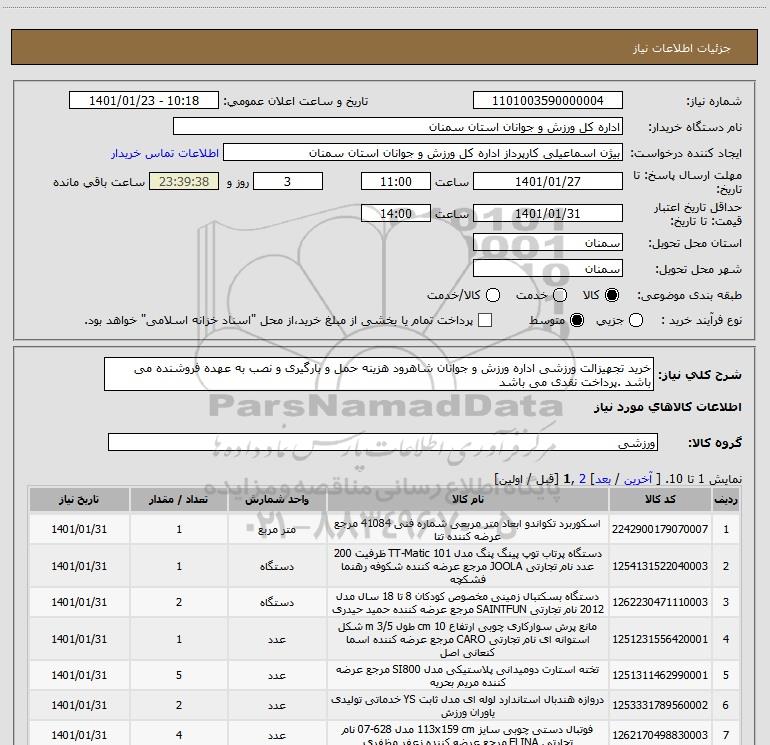Click the شهر محل تحویل field
The height and width of the screenshot is (745, 770).
click(x=548, y=269)
